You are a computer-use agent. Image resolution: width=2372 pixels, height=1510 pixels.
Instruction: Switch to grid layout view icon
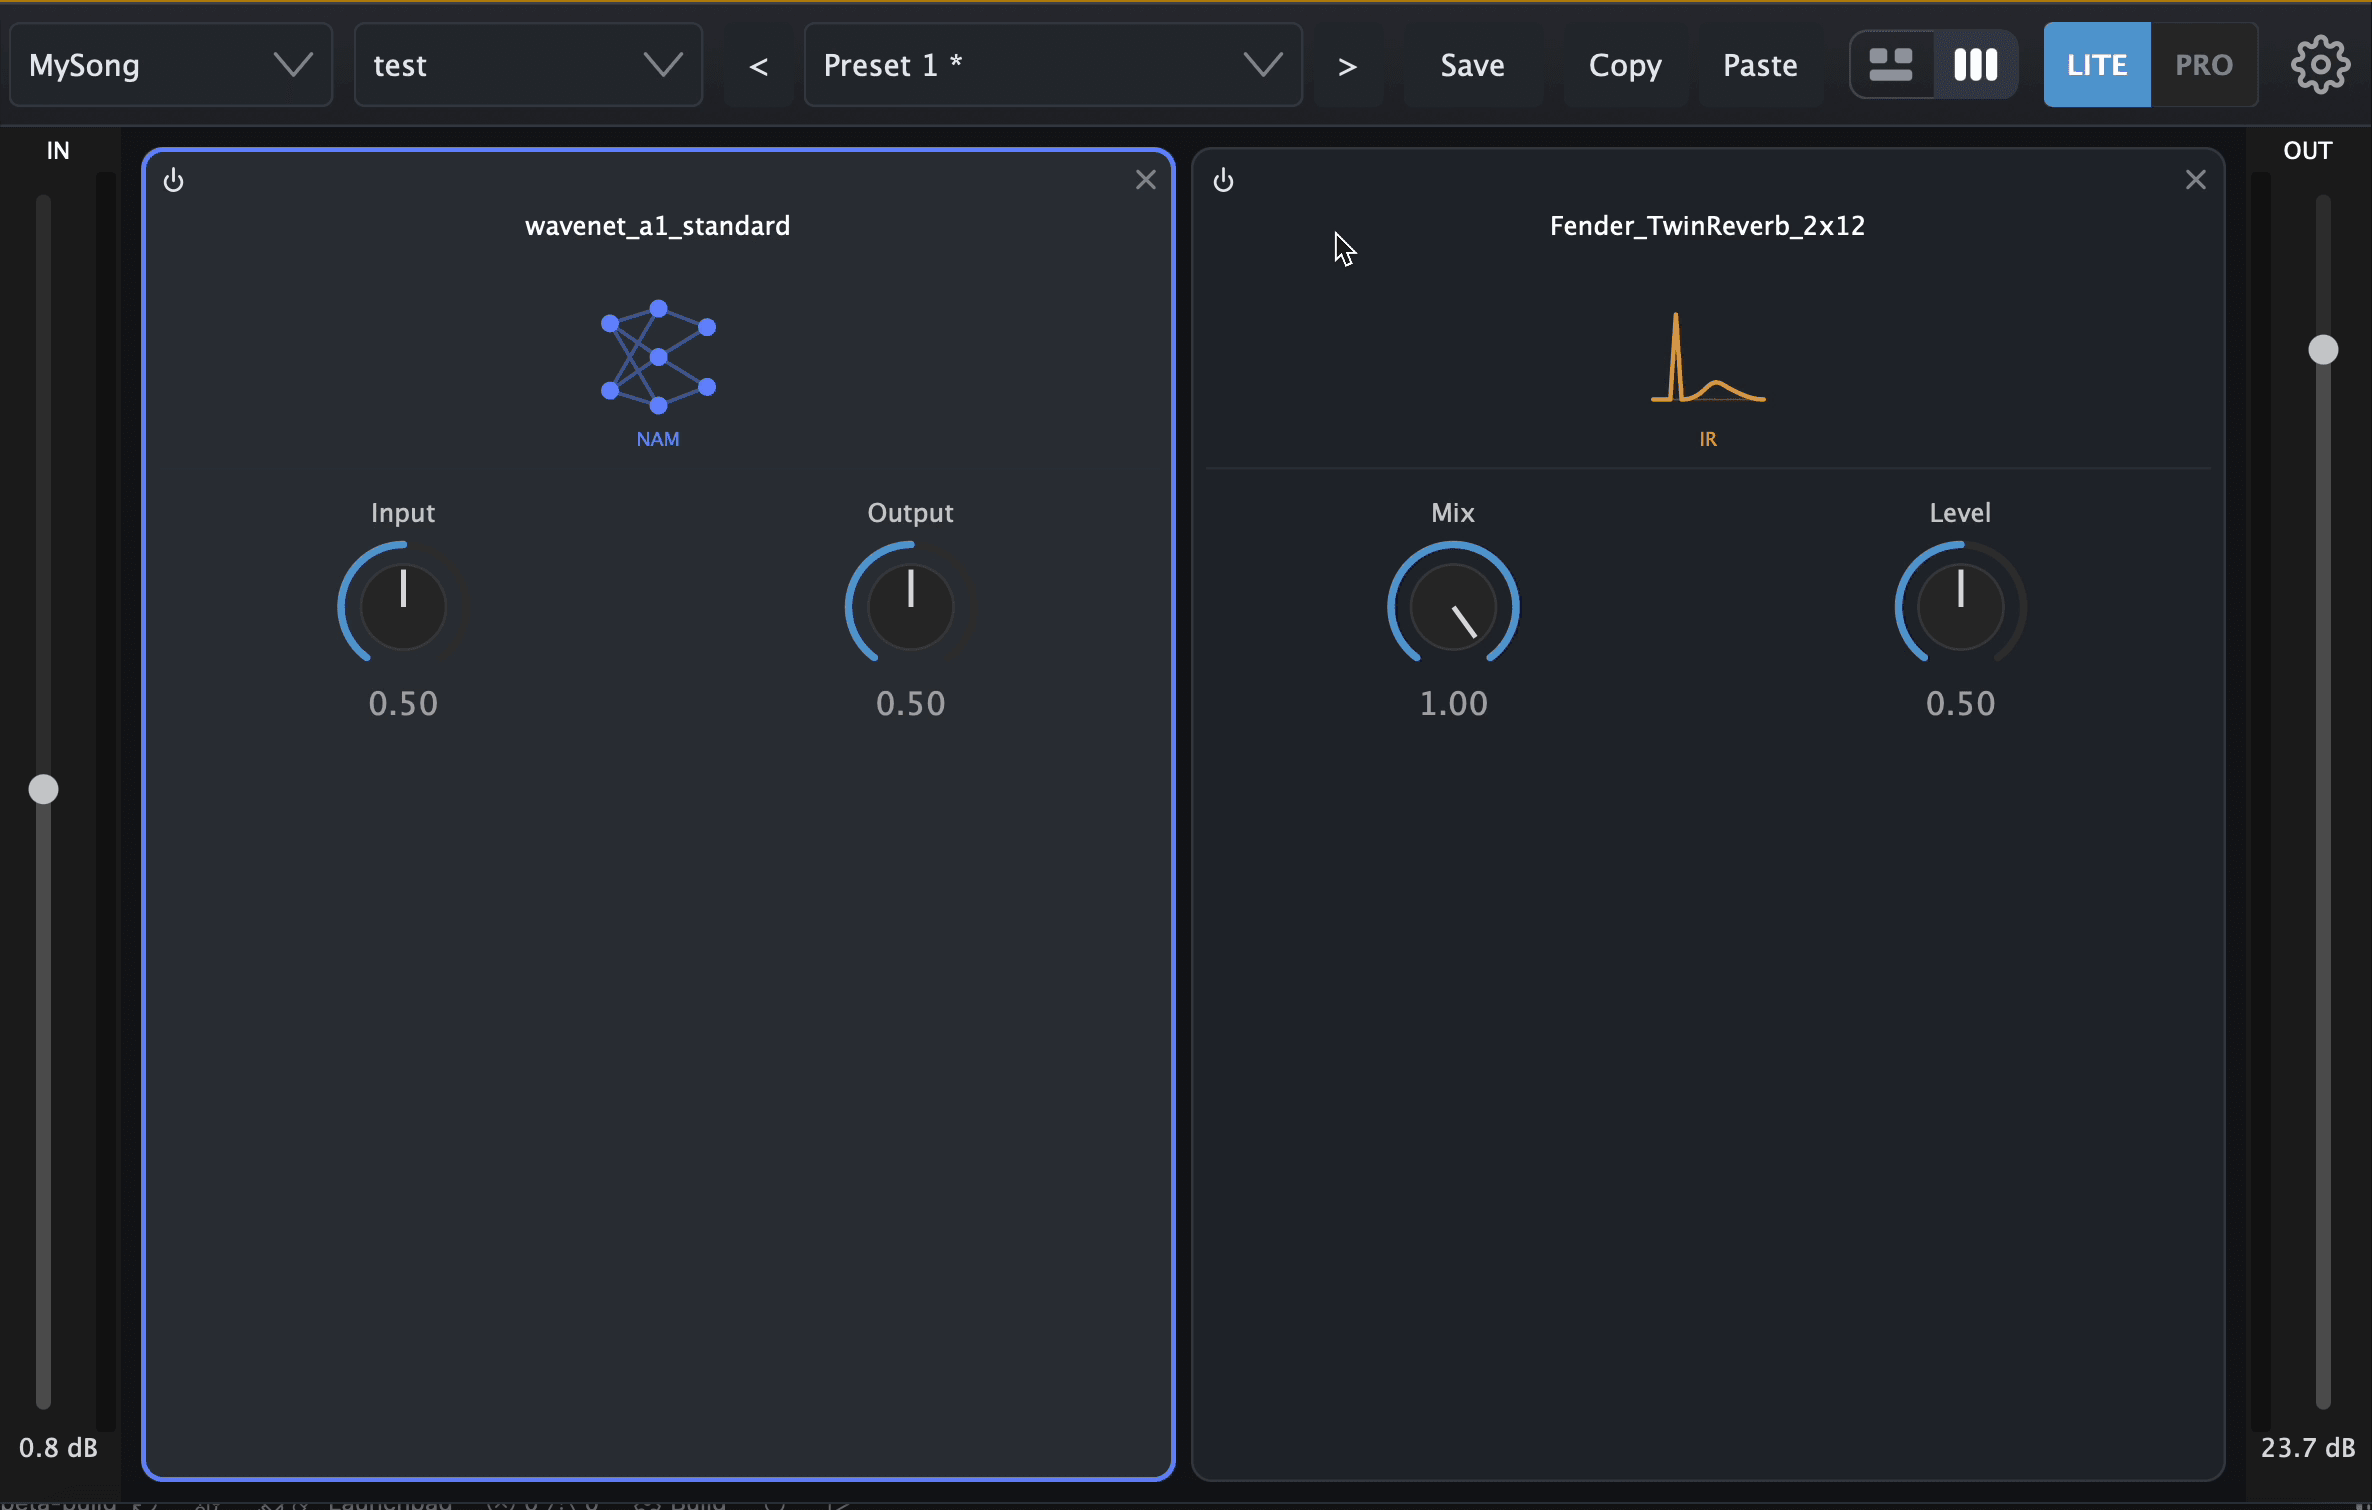pyautogui.click(x=1891, y=65)
